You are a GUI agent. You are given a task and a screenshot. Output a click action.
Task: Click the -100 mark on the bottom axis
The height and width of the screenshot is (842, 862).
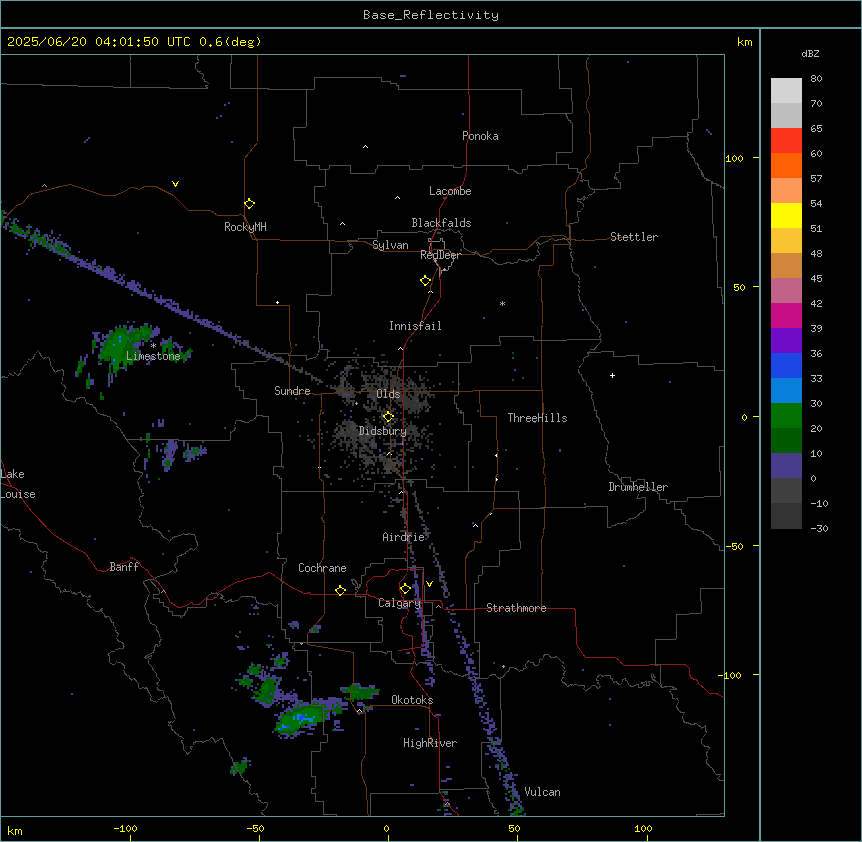tap(125, 828)
